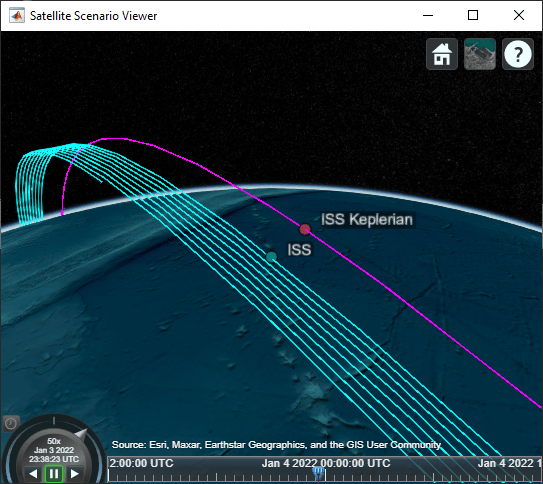Click the 2:00:00 UTC timeline label
The image size is (543, 484).
[x=141, y=463]
